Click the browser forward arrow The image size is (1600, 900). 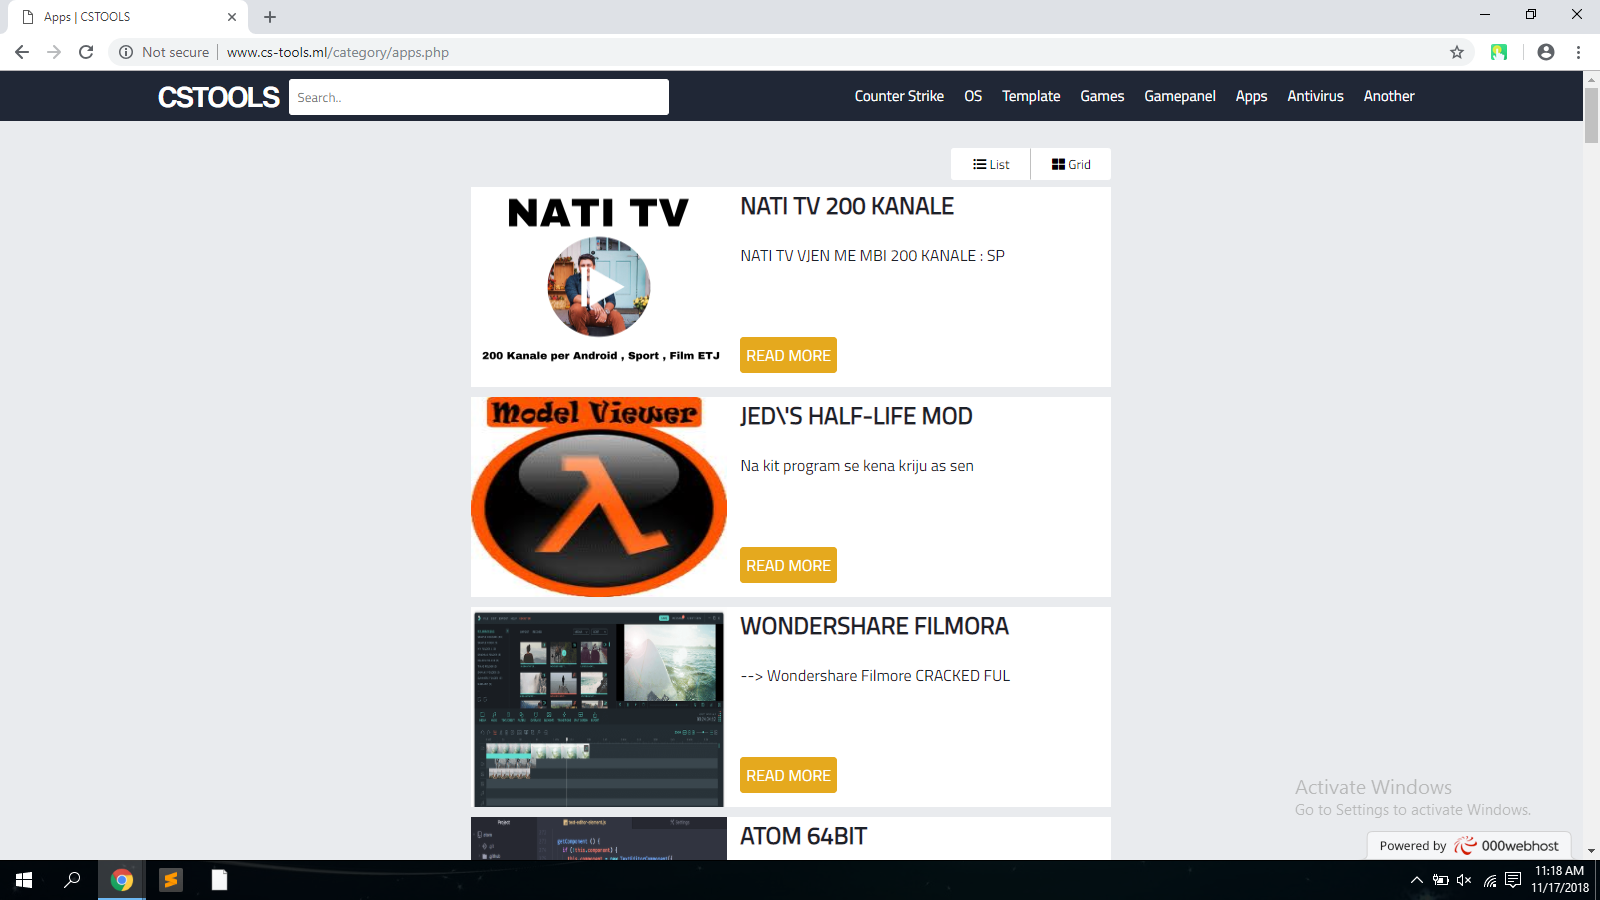(54, 52)
